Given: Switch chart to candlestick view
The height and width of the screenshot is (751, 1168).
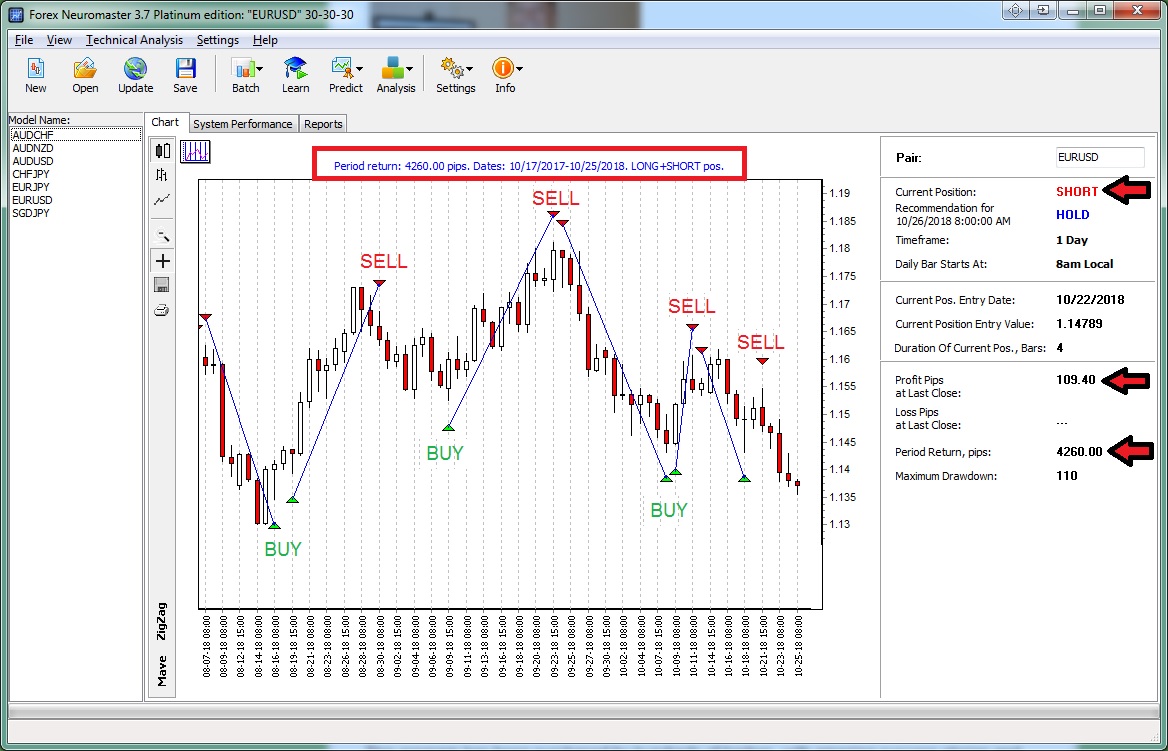Looking at the screenshot, I should pos(162,150).
